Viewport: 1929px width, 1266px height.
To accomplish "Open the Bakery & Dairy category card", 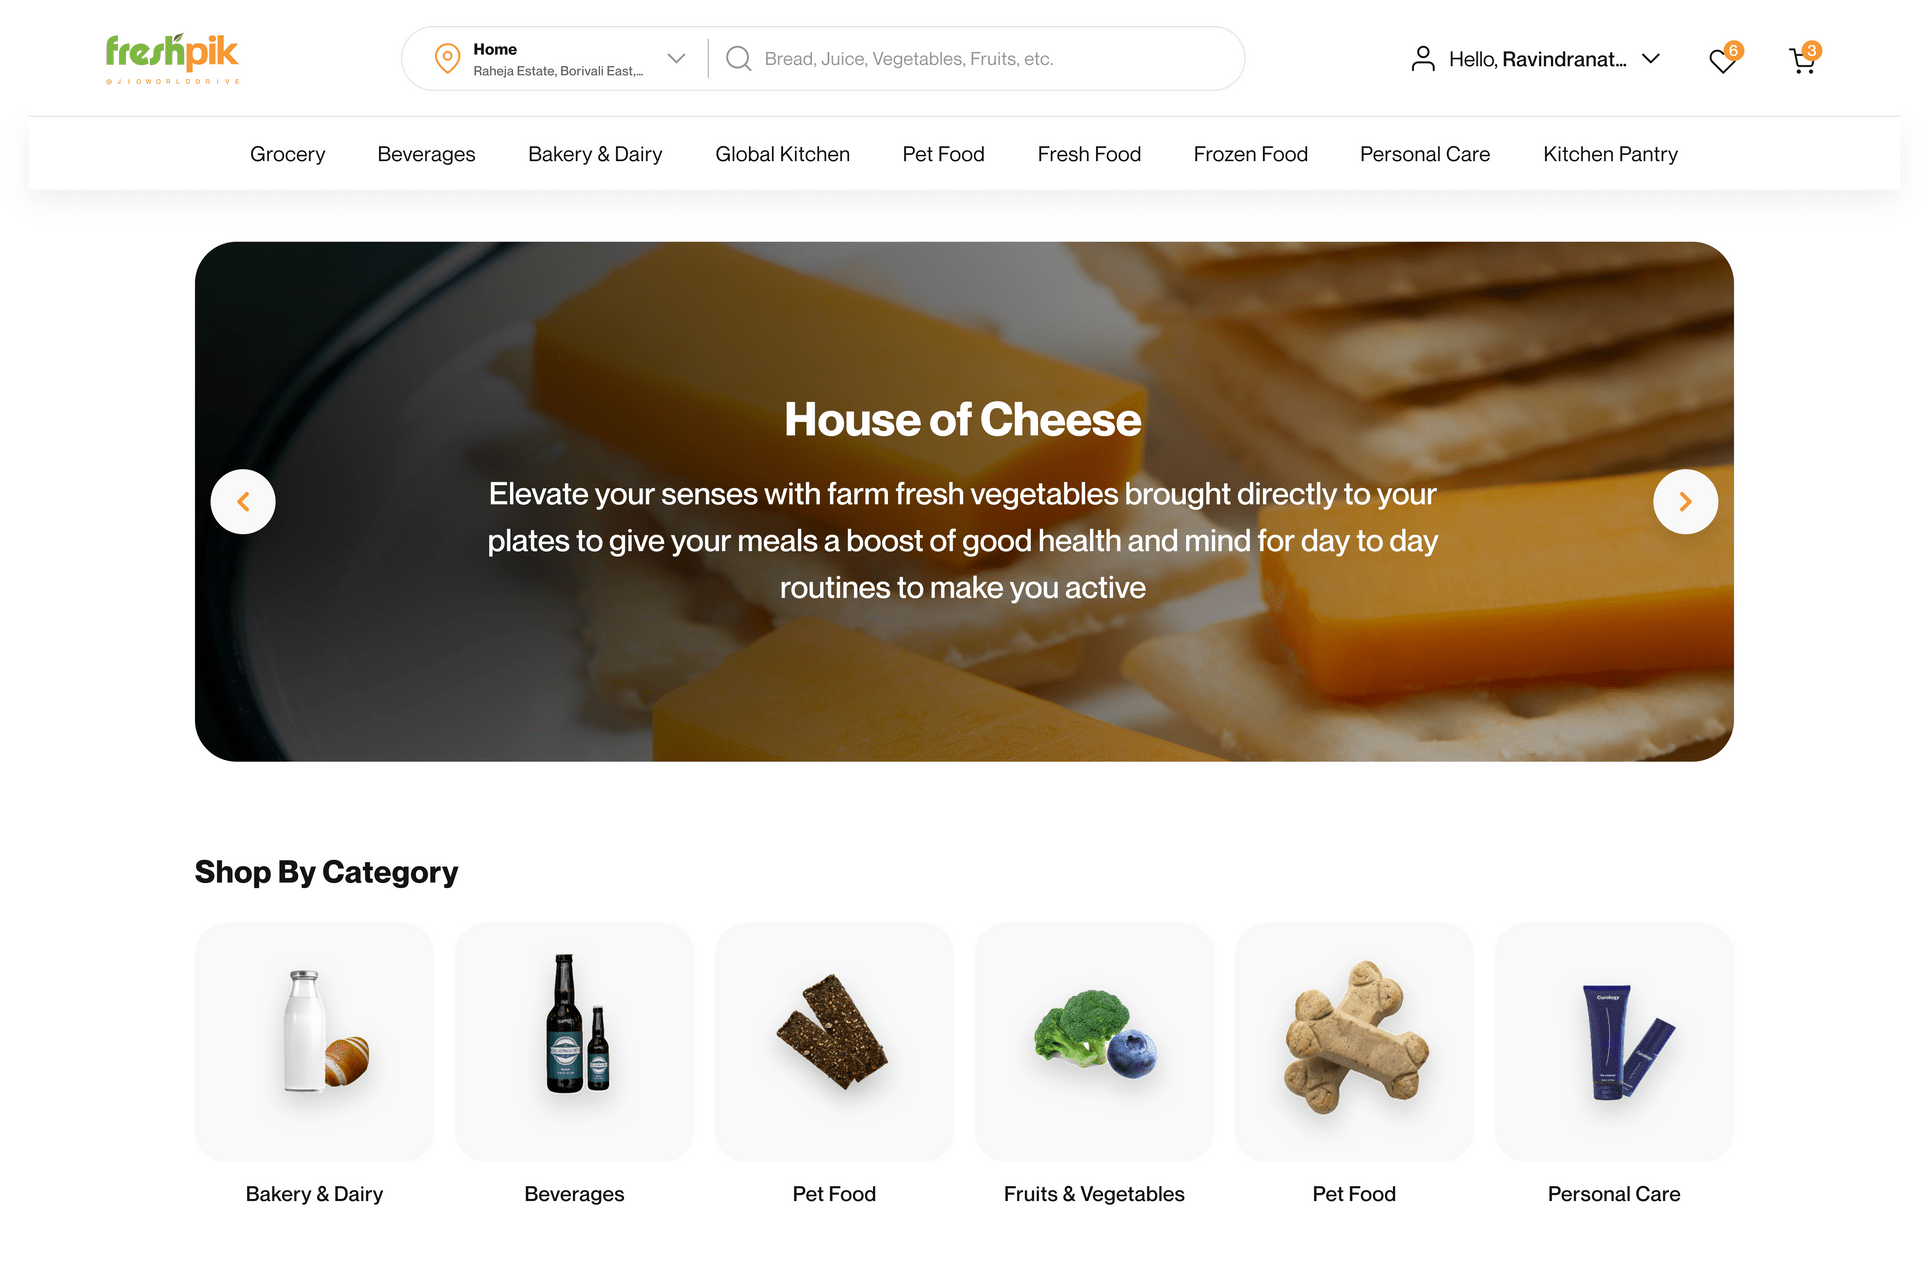I will 314,1042.
